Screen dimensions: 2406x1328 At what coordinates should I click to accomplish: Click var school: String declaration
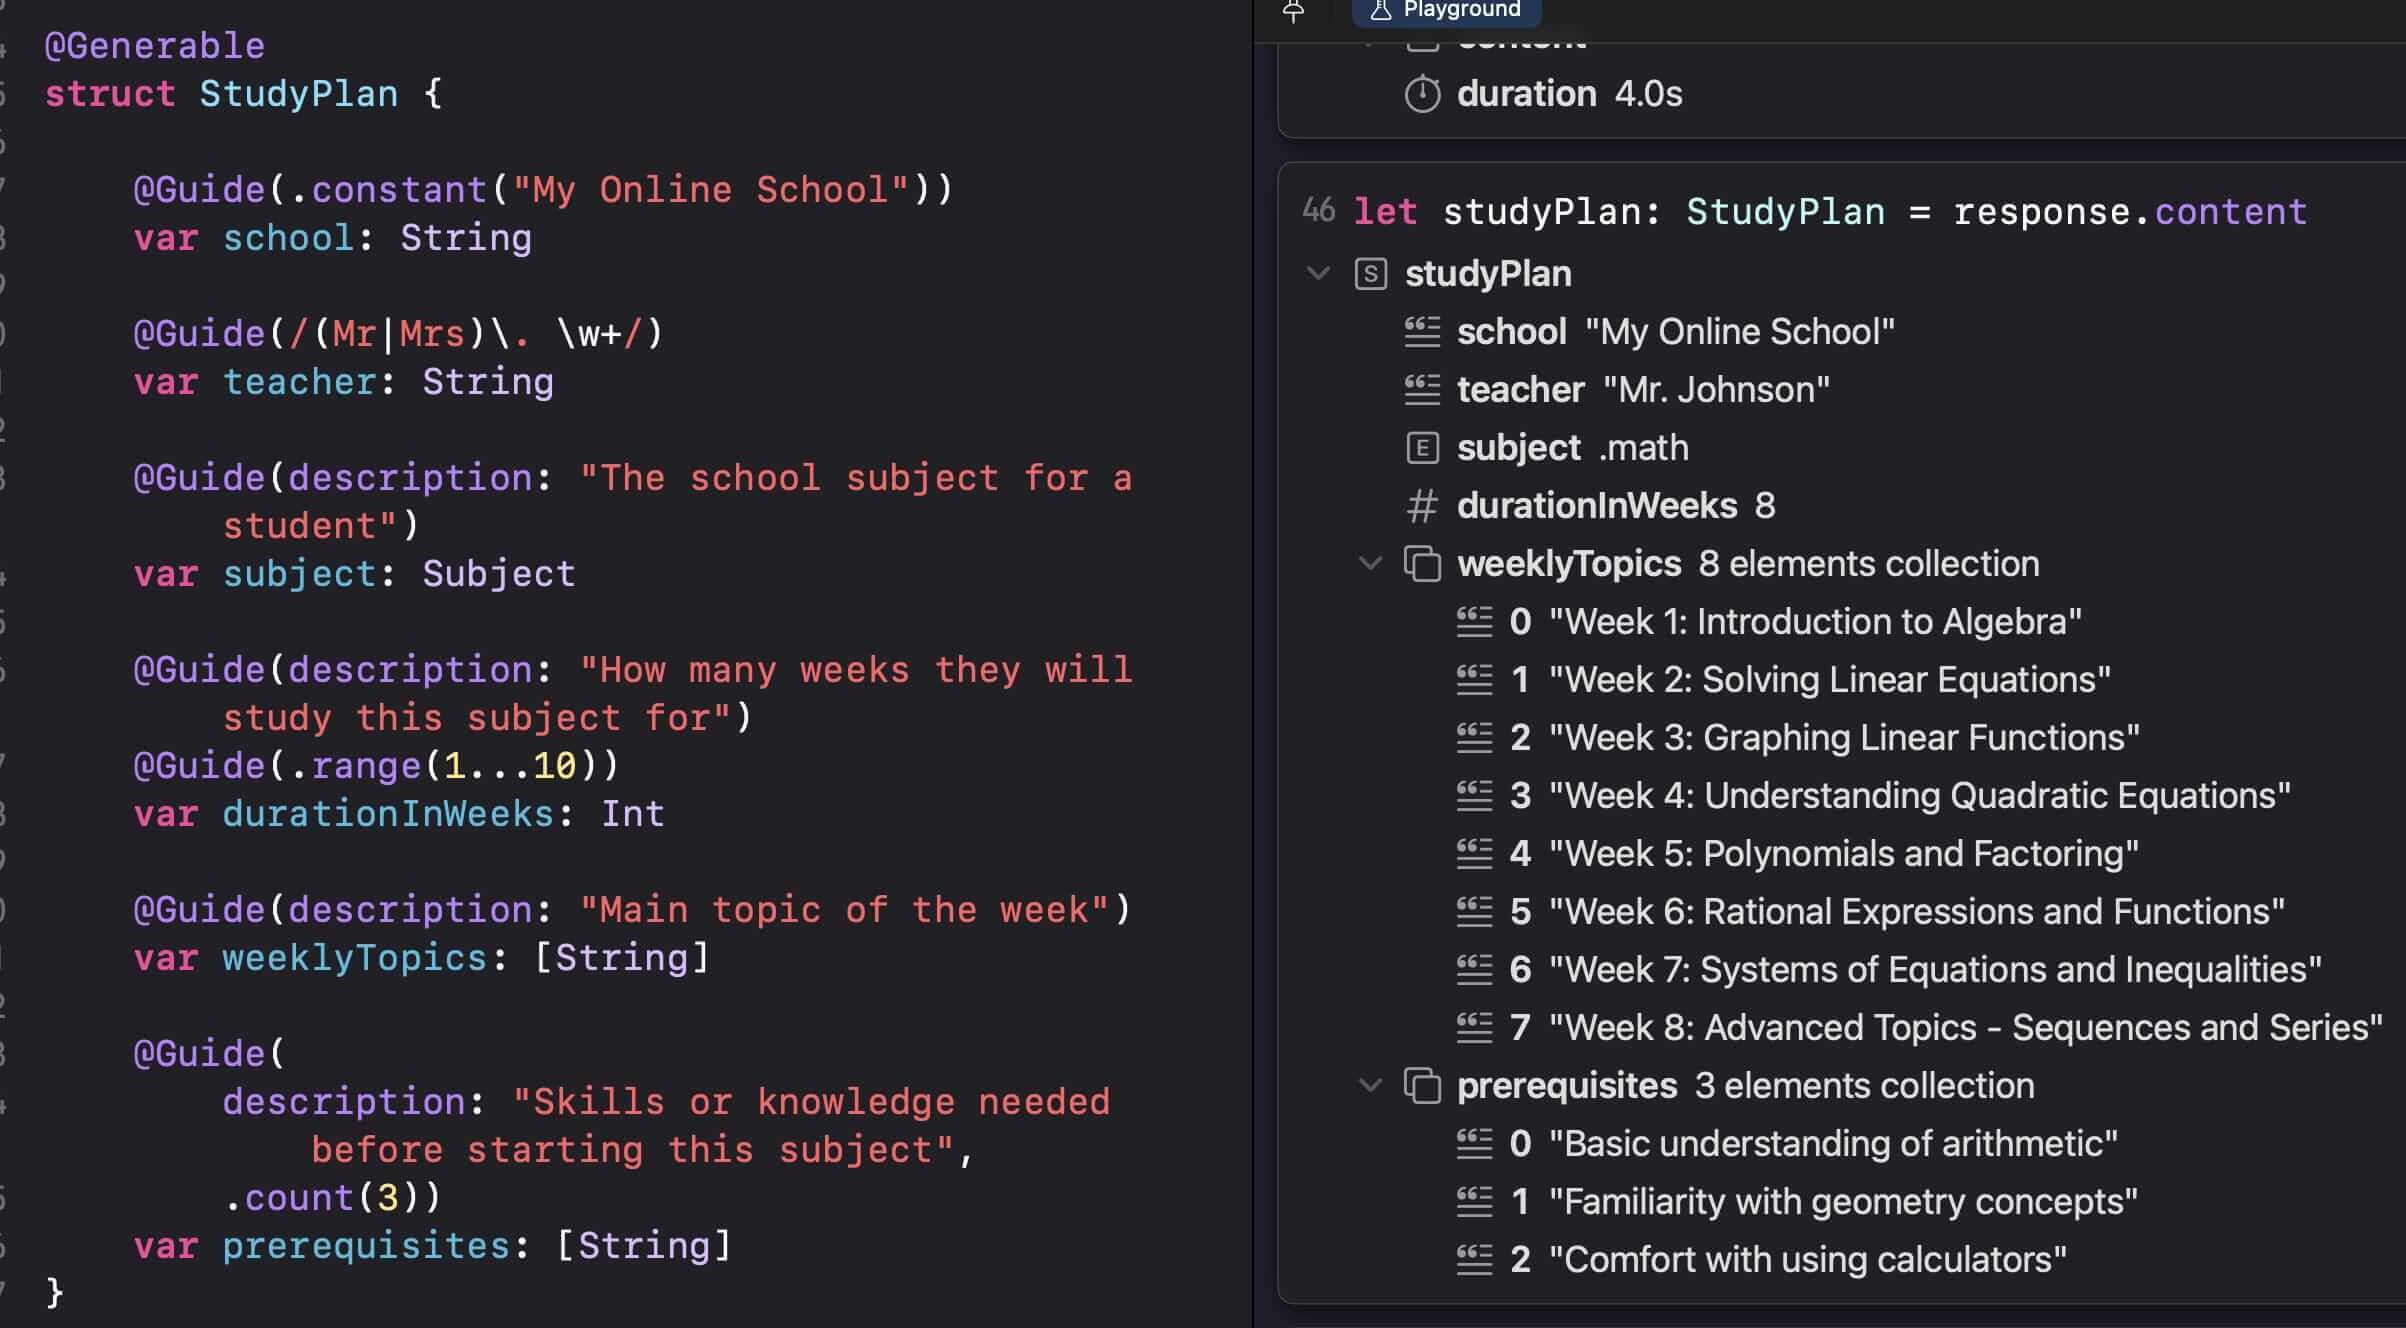(x=332, y=238)
